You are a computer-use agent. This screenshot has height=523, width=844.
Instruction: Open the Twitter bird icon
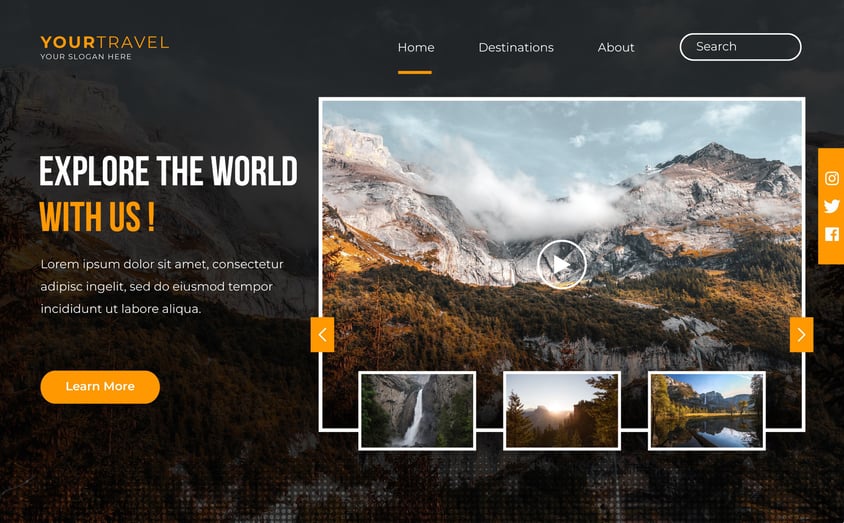click(832, 206)
